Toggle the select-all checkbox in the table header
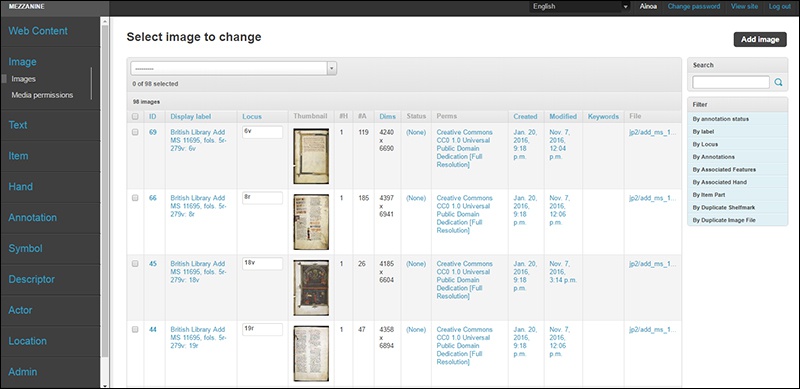The height and width of the screenshot is (389, 800). (x=135, y=116)
